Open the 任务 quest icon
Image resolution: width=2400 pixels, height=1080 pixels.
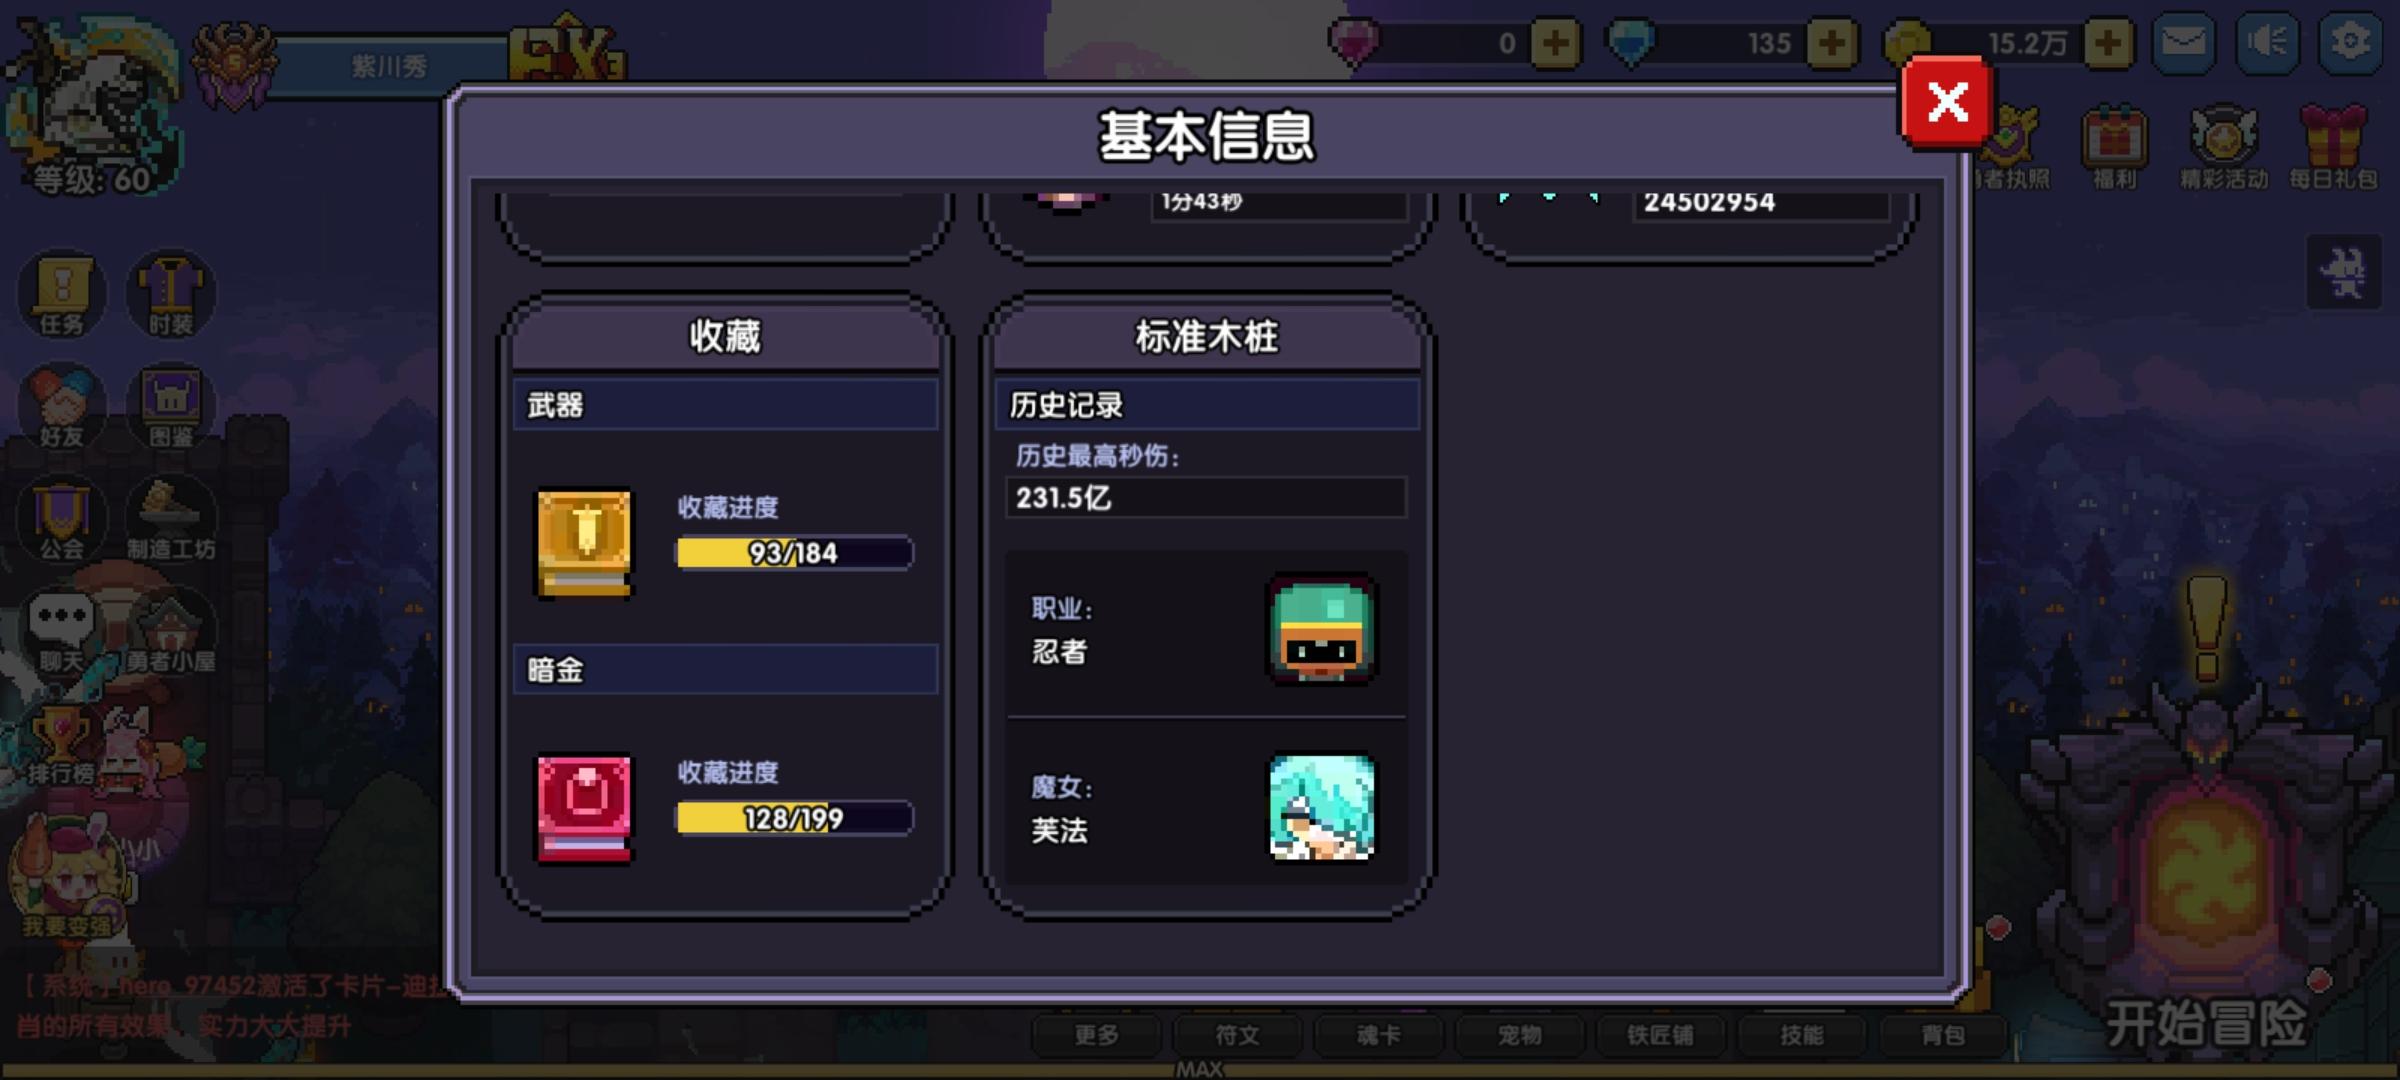click(x=62, y=295)
